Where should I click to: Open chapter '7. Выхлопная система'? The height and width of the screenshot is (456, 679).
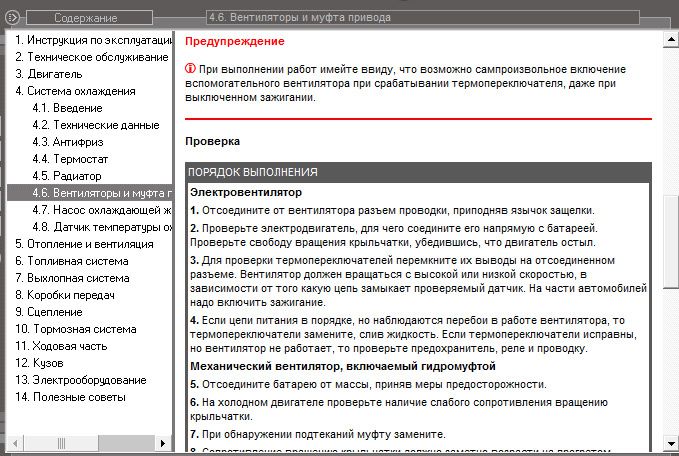coord(72,278)
